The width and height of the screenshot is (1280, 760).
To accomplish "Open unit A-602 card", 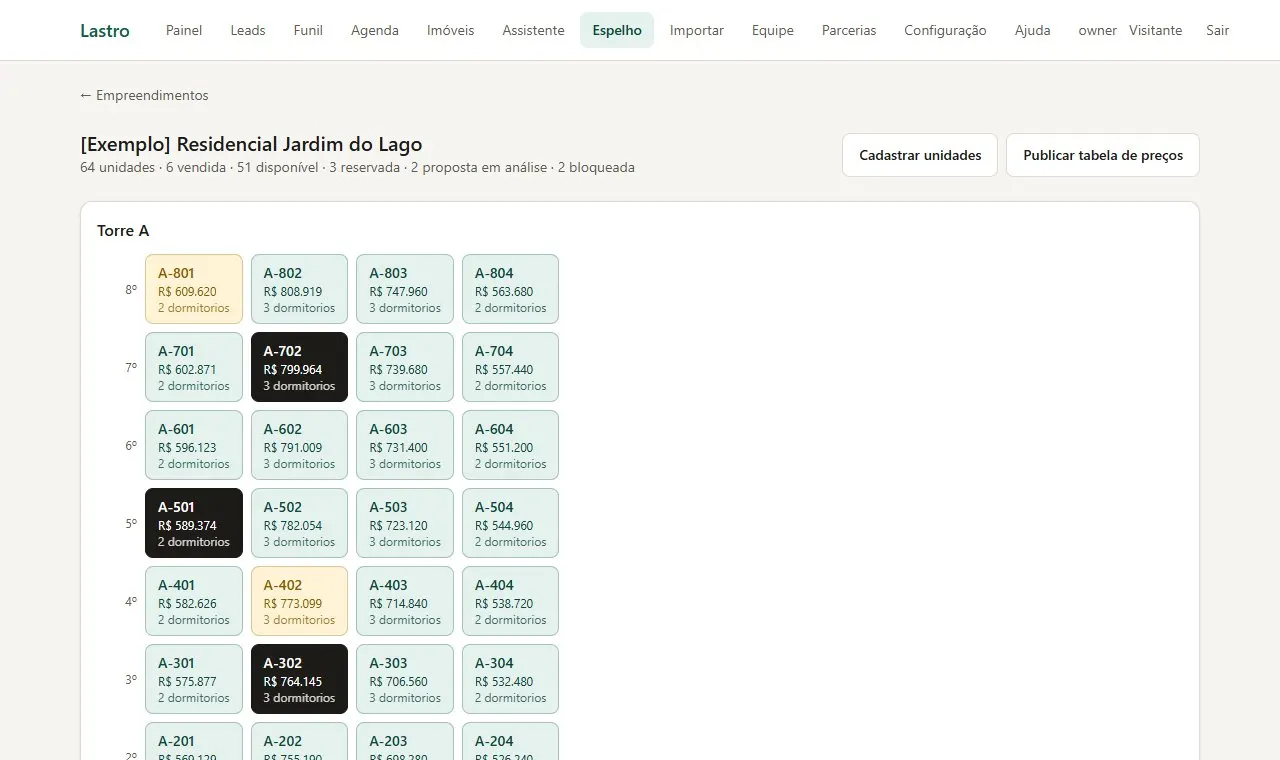I will click(299, 445).
